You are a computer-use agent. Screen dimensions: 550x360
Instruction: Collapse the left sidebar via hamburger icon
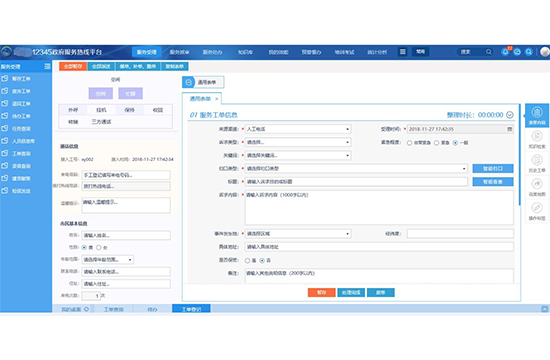click(47, 66)
